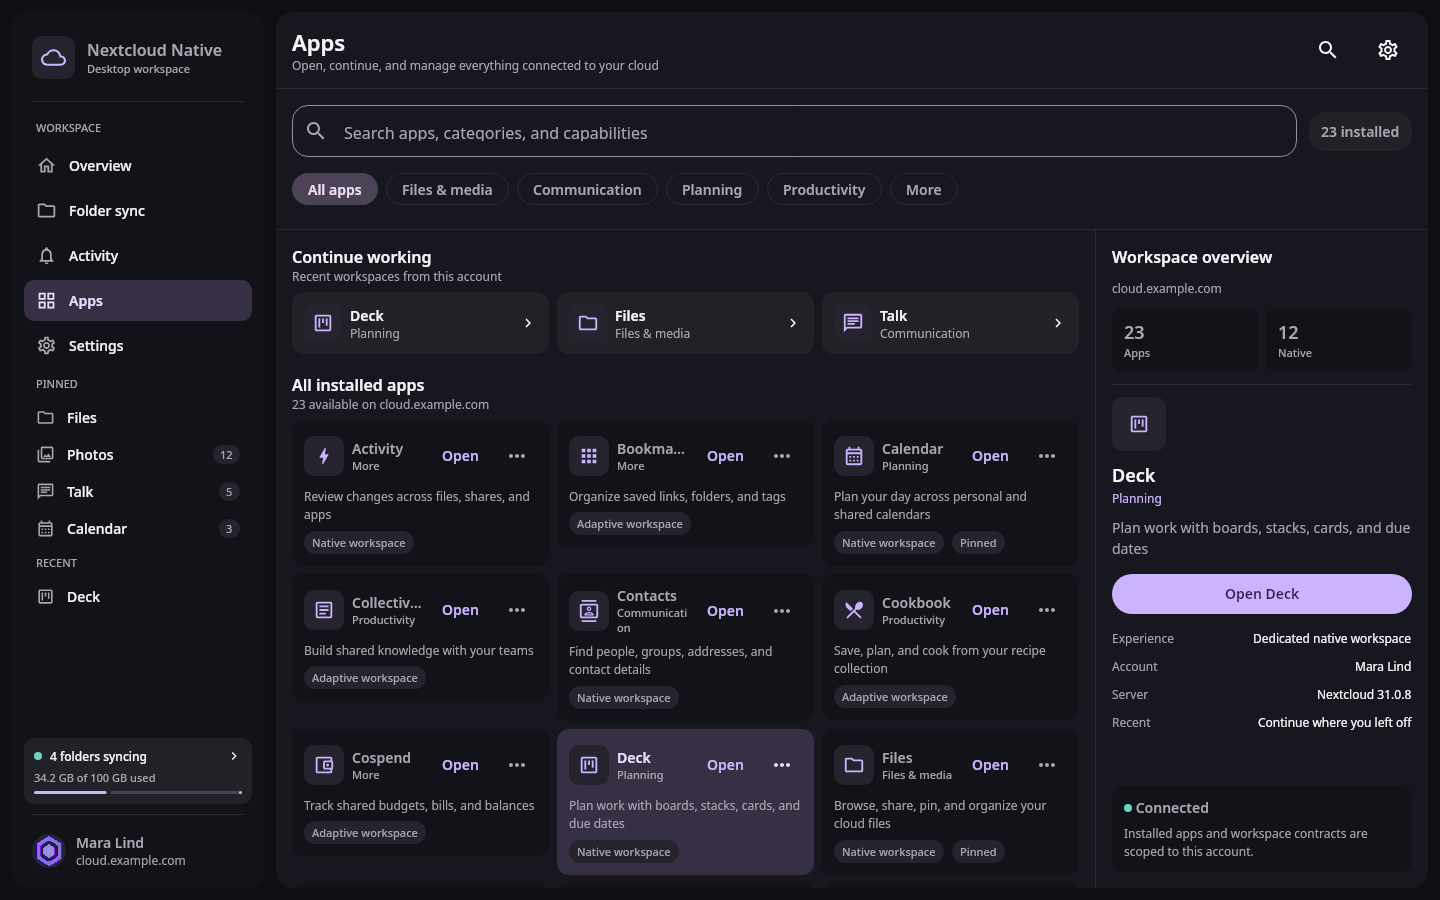Click the storage usage progress bar
Image resolution: width=1440 pixels, height=900 pixels.
[138, 793]
